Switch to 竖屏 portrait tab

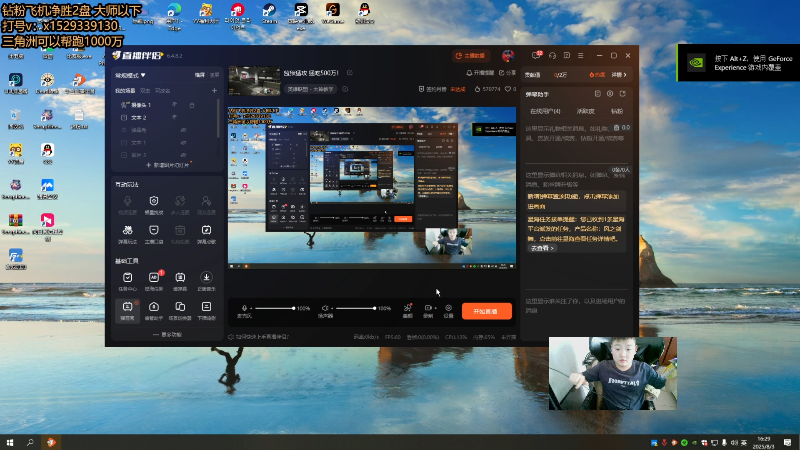pos(215,75)
